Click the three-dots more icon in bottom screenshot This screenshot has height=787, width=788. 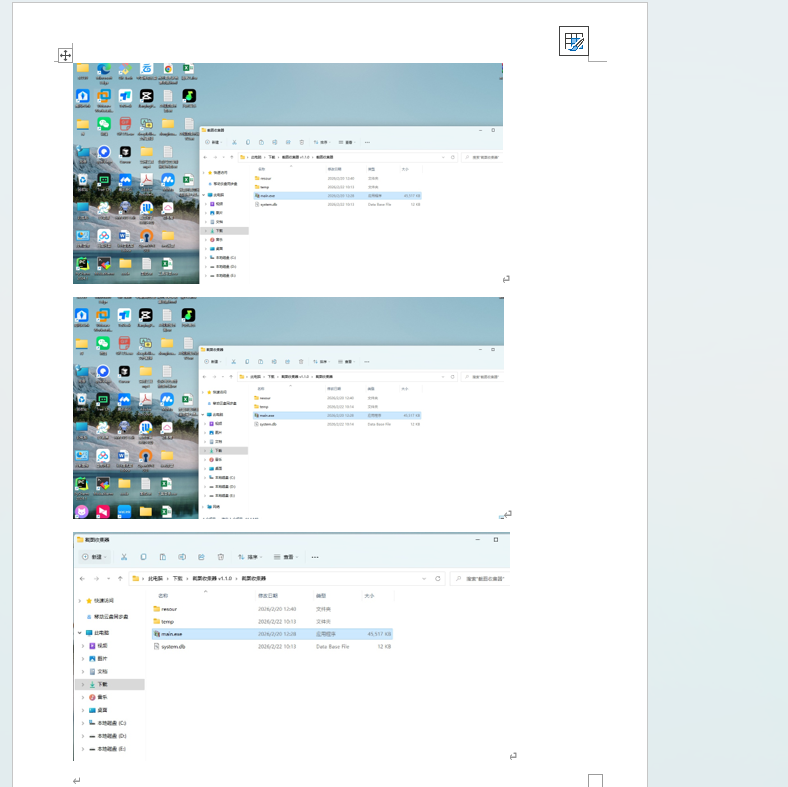click(315, 557)
